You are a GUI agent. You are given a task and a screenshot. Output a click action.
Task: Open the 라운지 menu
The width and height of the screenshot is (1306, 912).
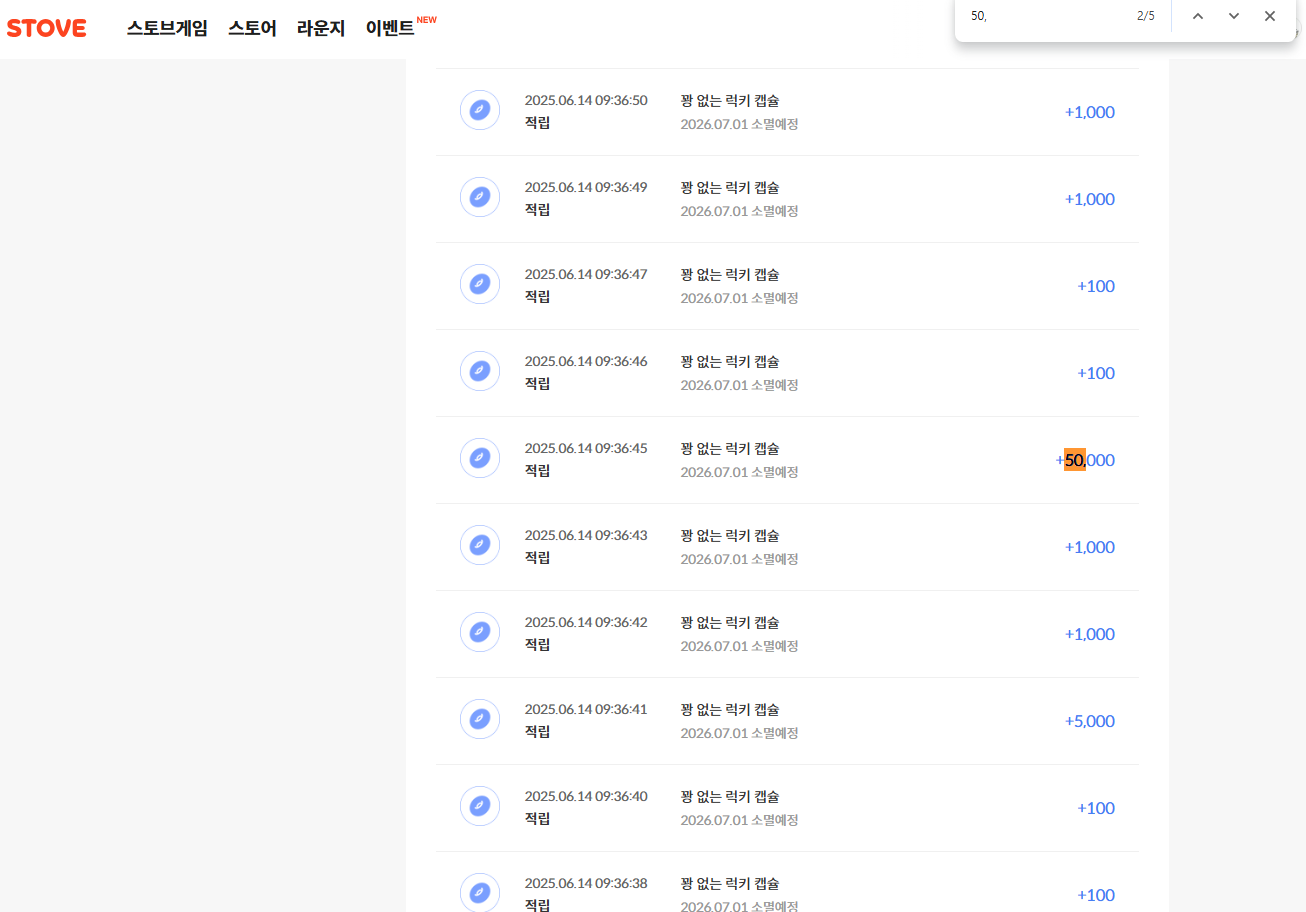click(321, 28)
